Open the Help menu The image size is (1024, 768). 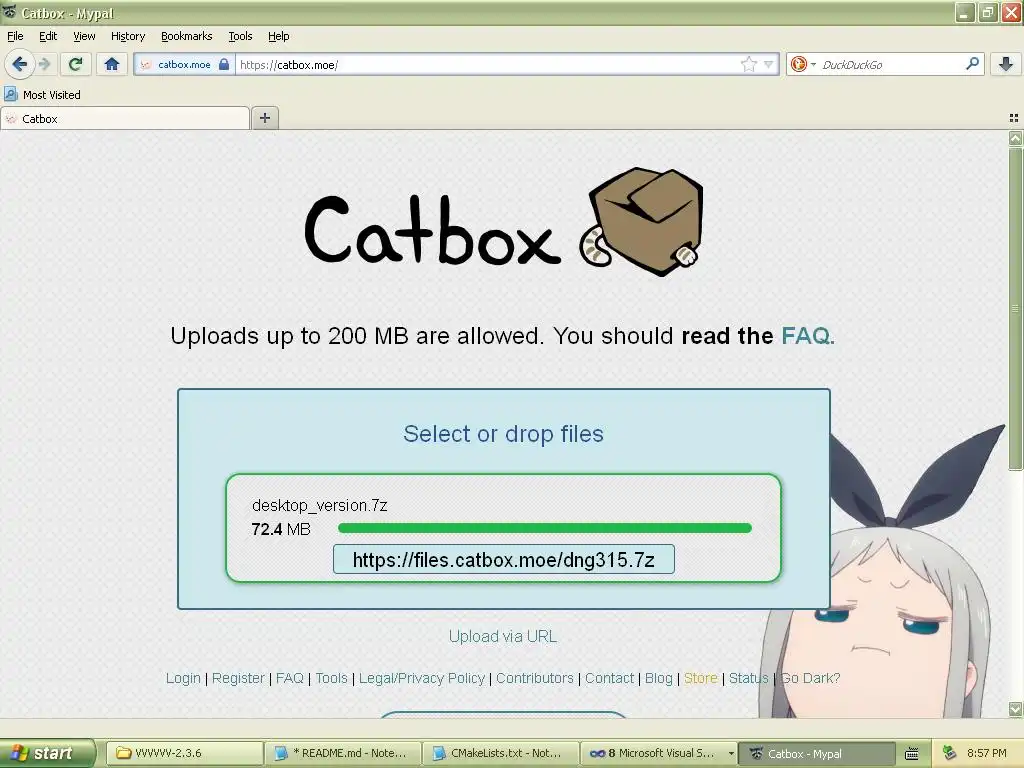278,36
